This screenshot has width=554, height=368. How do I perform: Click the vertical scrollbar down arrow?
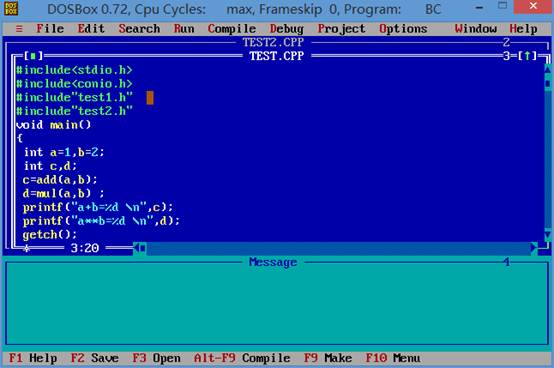548,234
